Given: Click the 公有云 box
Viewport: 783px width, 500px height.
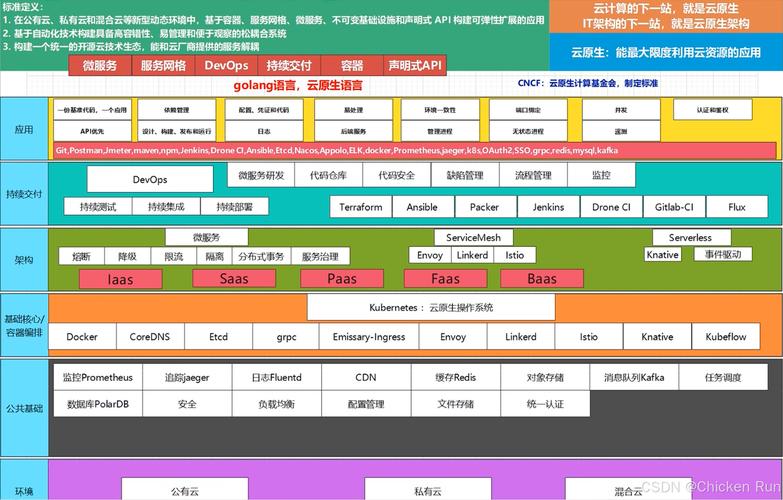Looking at the screenshot, I should click(185, 489).
